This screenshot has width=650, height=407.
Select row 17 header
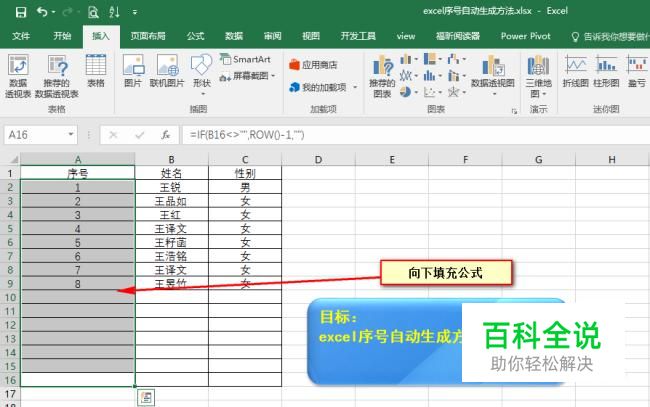(10, 394)
